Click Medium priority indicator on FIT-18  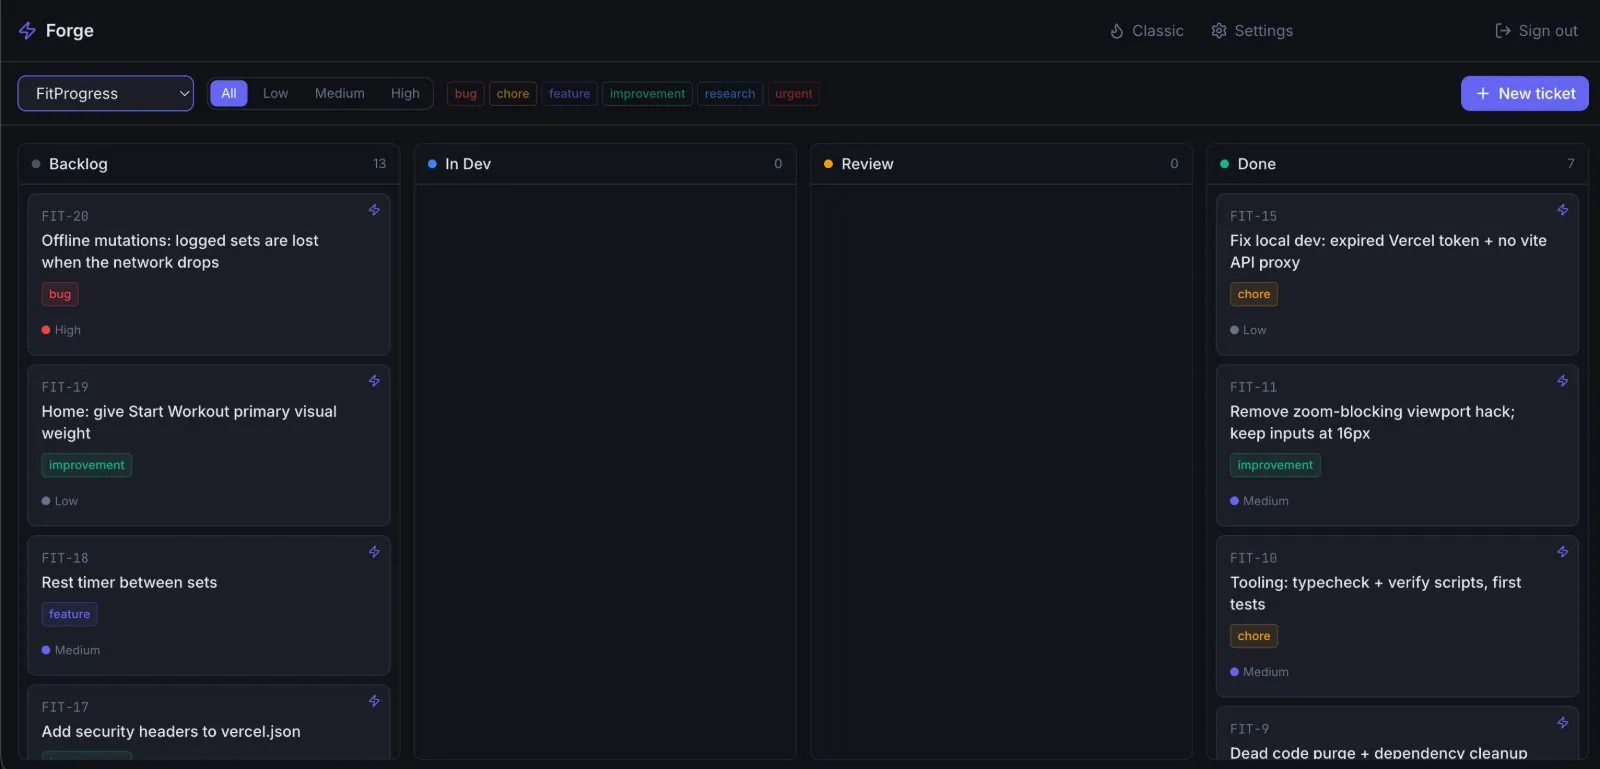70,650
